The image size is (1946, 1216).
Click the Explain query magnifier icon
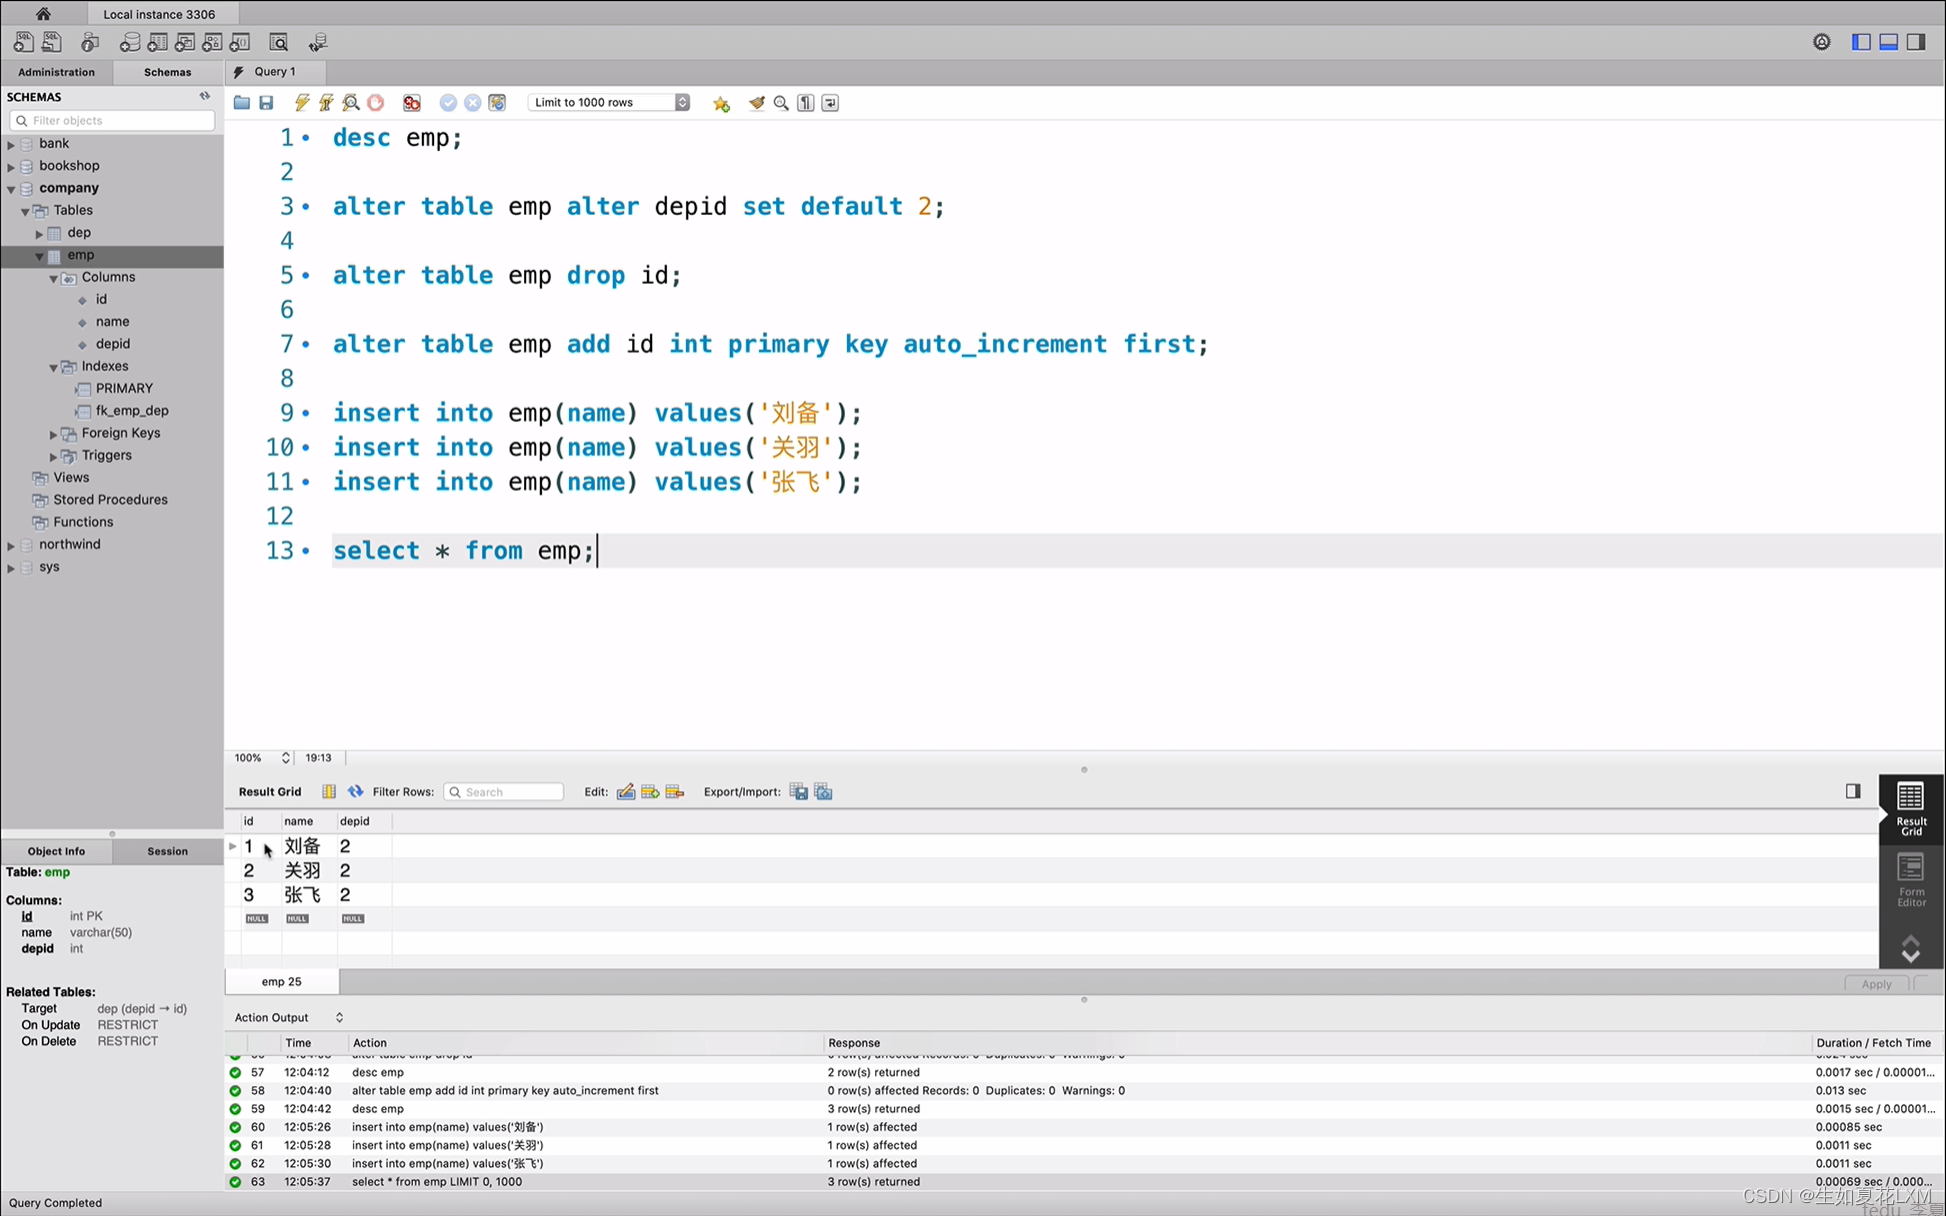(351, 103)
